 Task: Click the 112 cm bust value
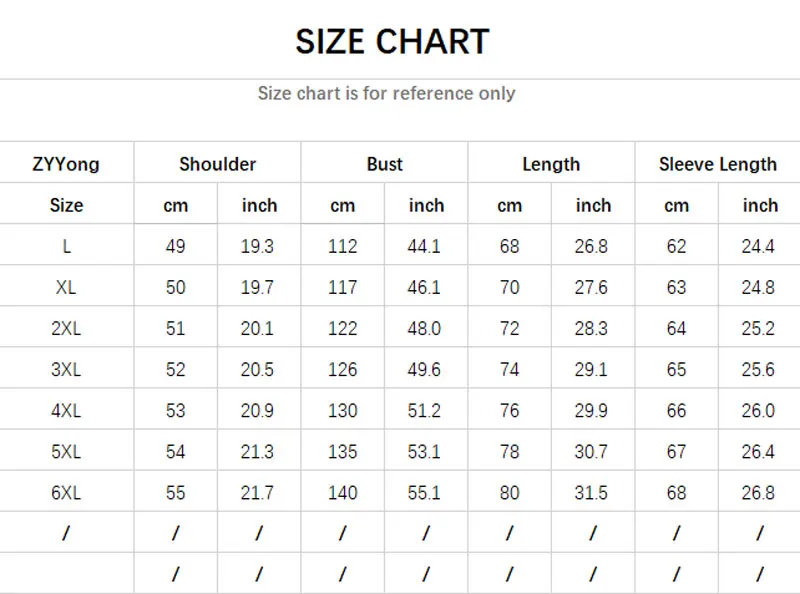click(342, 246)
